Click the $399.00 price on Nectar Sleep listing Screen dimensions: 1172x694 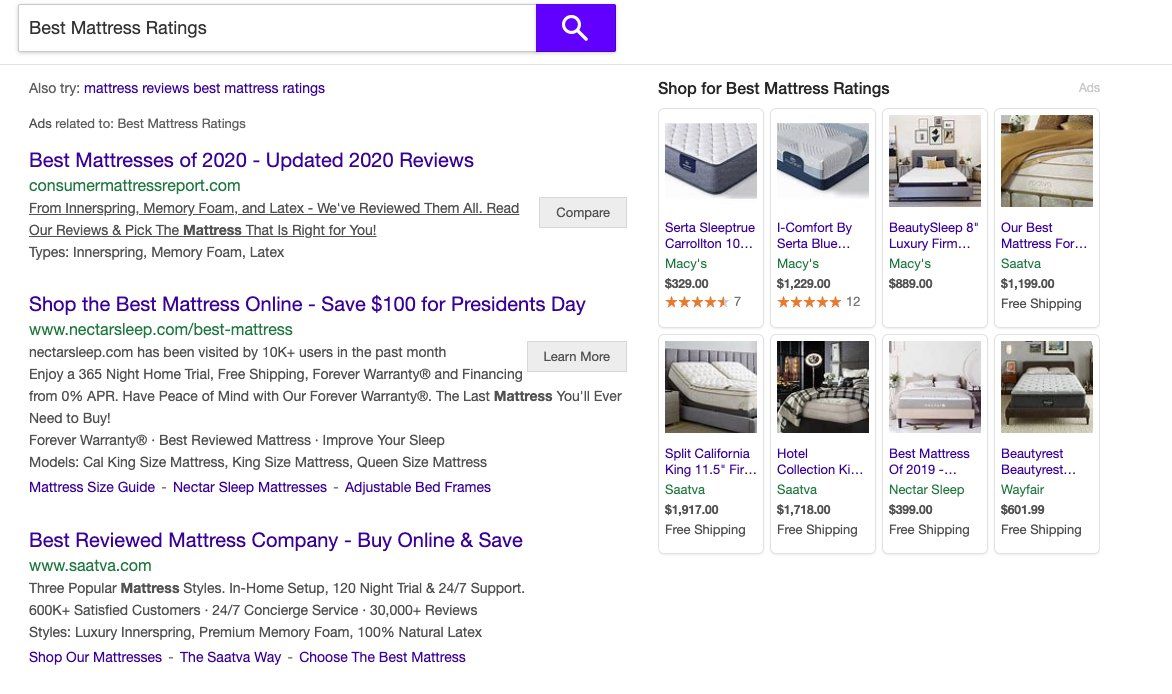click(910, 510)
